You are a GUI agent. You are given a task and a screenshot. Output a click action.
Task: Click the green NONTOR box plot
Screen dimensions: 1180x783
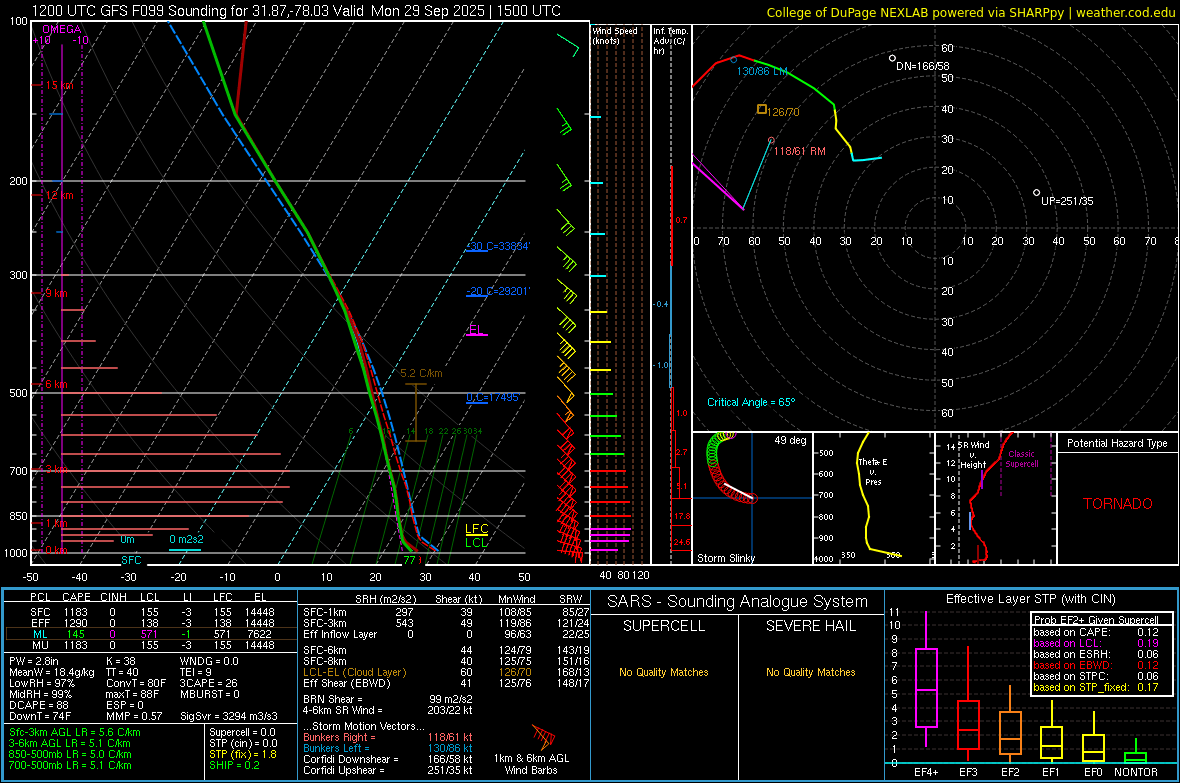[1135, 752]
